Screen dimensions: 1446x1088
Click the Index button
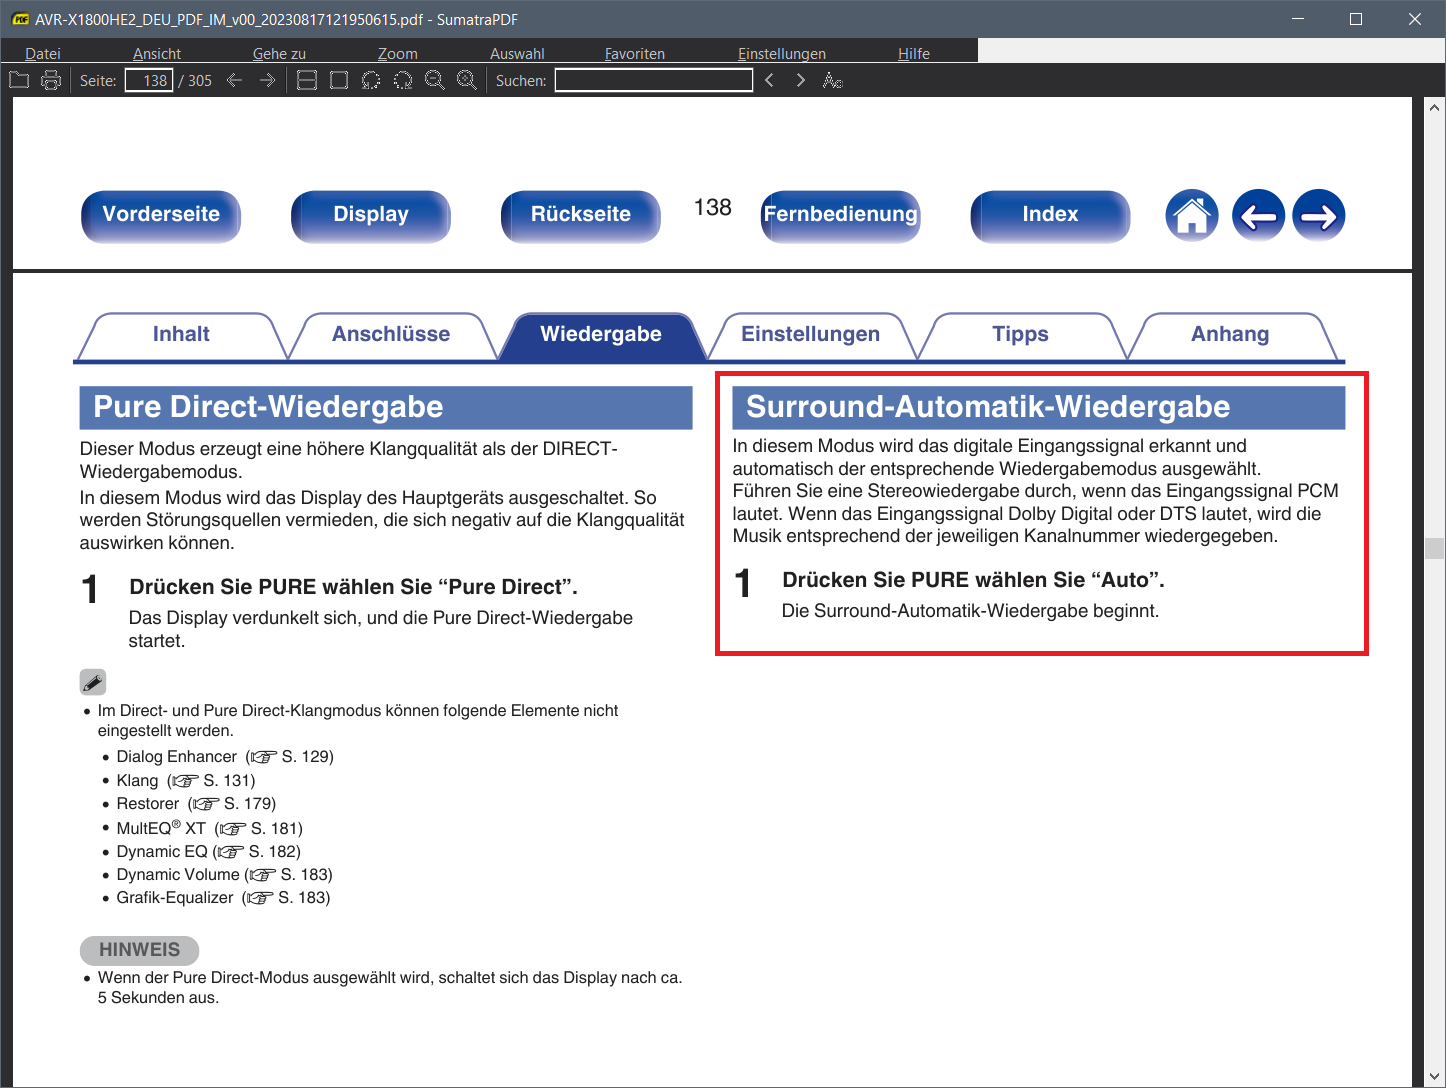(x=1051, y=215)
